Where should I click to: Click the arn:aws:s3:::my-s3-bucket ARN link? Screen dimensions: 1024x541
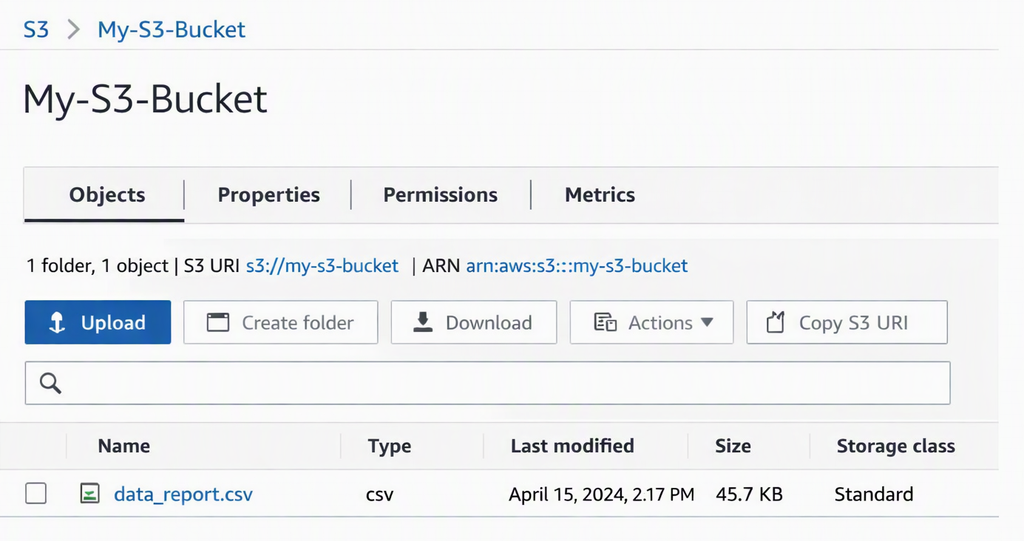point(577,266)
